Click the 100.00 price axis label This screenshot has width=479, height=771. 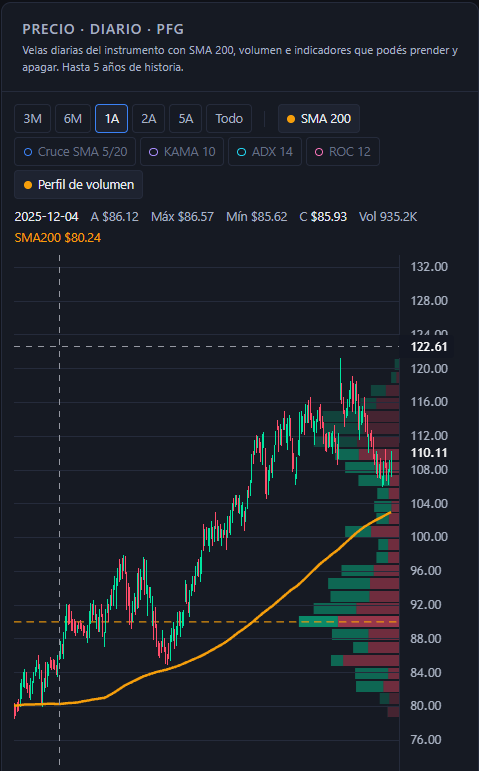(x=429, y=536)
